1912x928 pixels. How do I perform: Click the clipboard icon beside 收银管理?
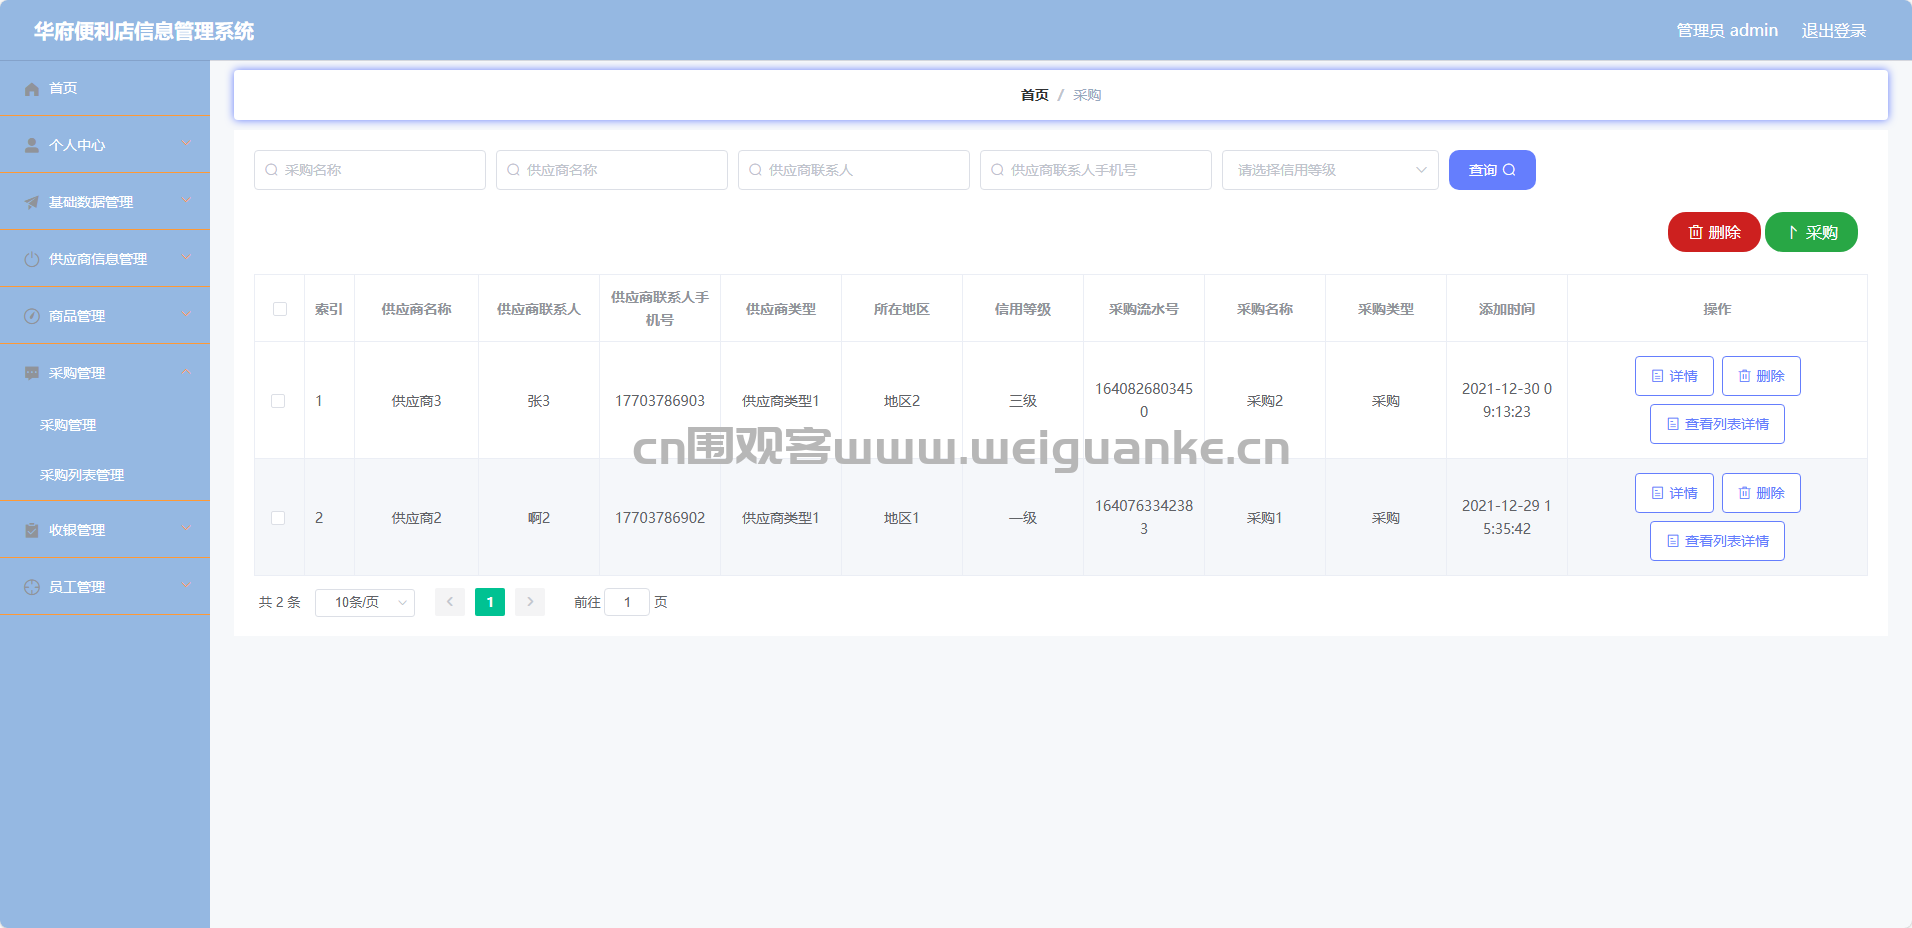point(32,531)
